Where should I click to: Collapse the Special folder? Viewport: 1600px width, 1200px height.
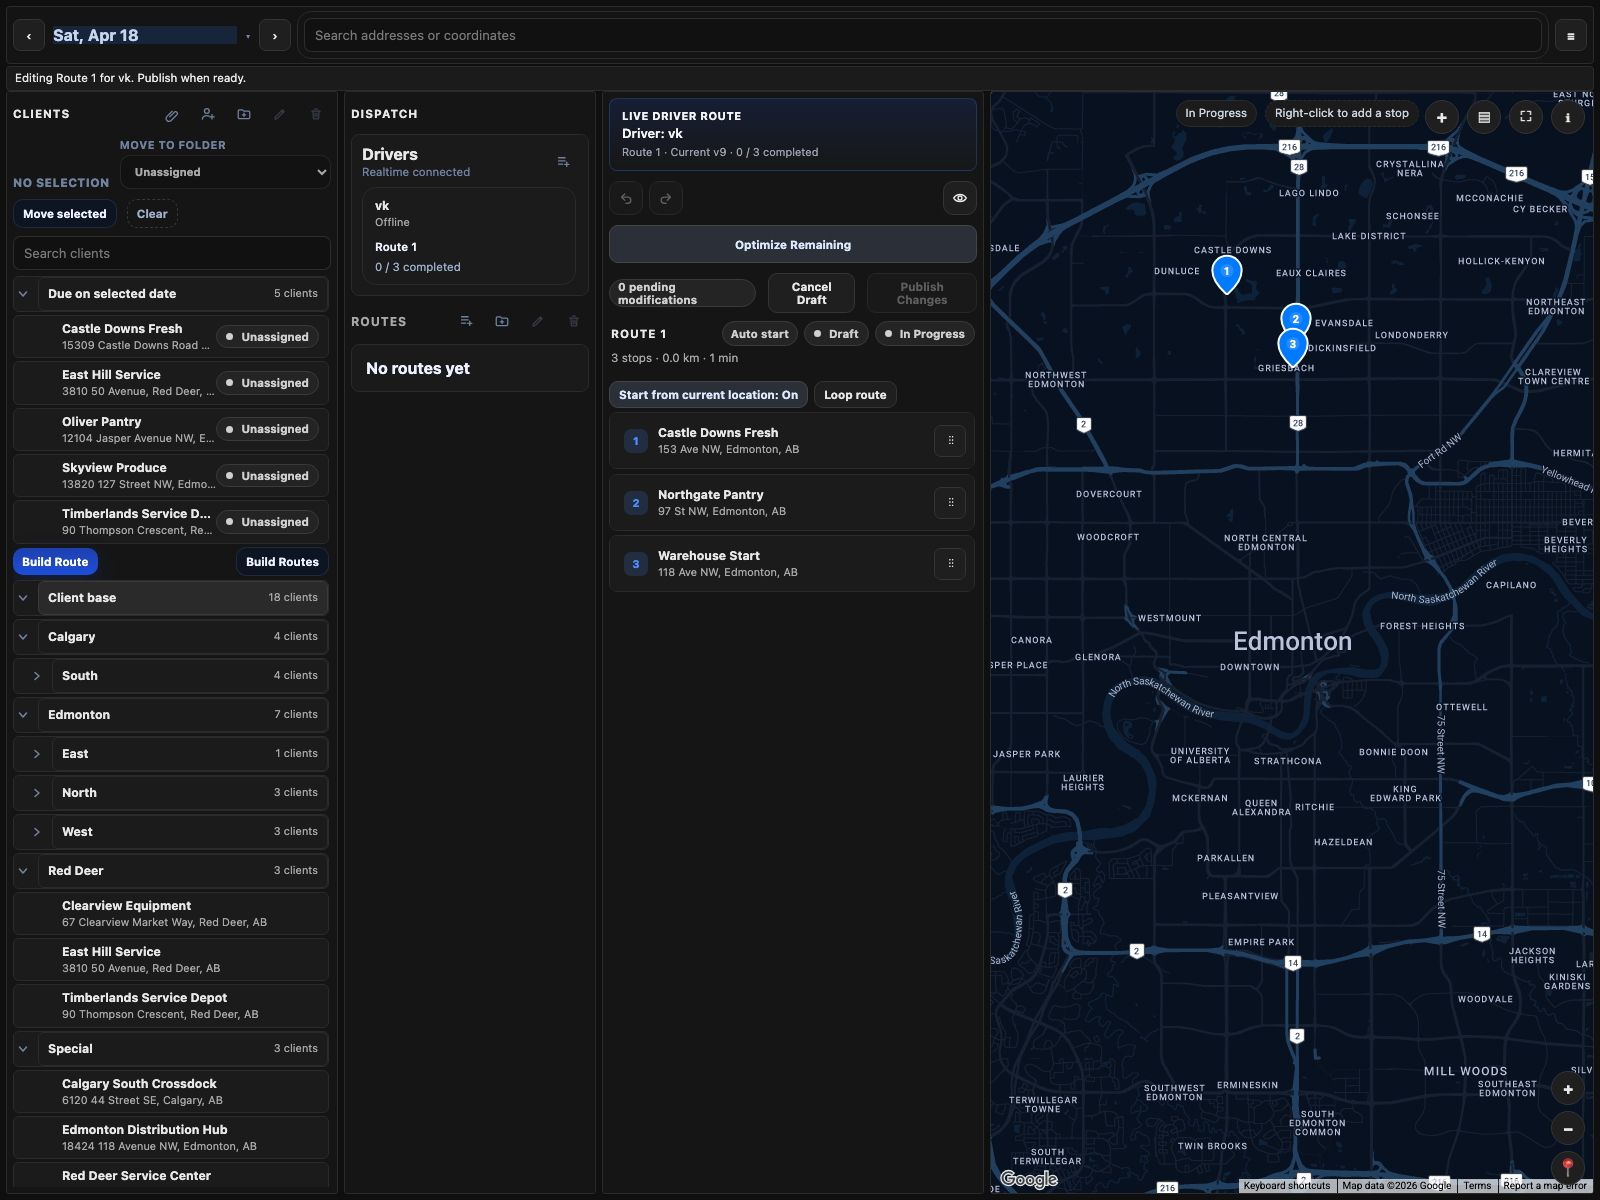[23, 1049]
